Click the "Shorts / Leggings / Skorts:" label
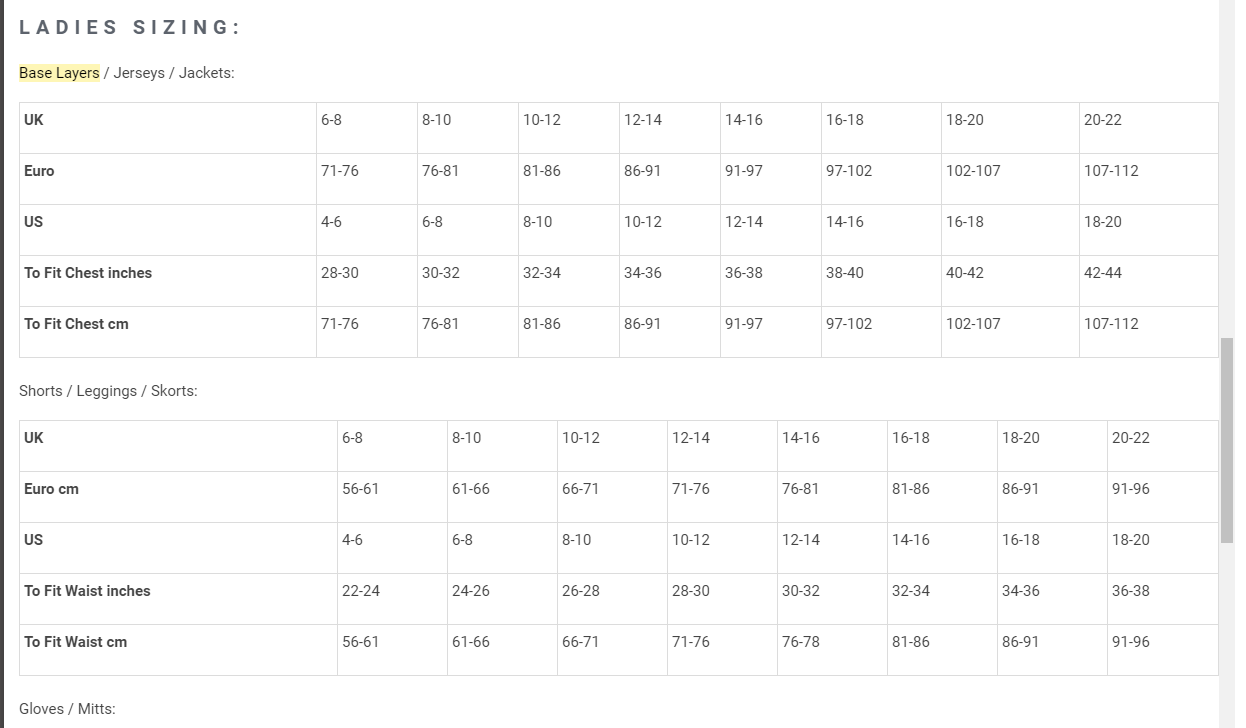 coord(108,391)
